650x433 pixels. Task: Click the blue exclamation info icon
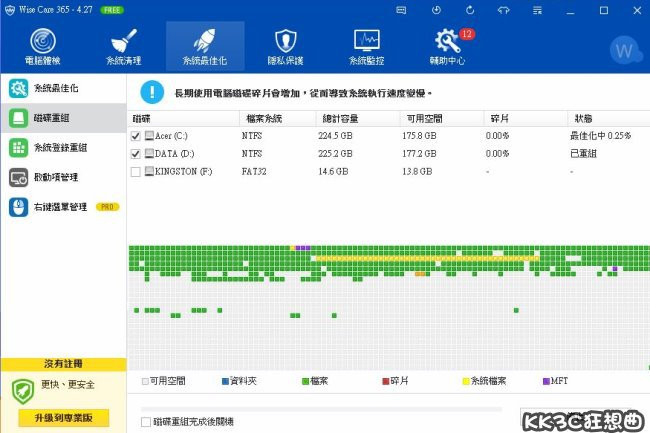coord(152,92)
